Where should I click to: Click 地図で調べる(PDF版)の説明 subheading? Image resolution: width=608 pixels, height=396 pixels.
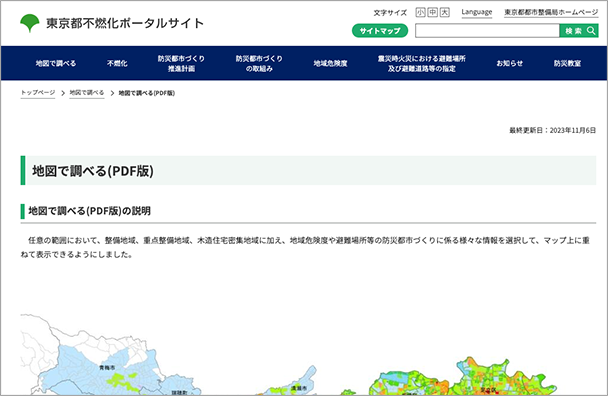90,211
